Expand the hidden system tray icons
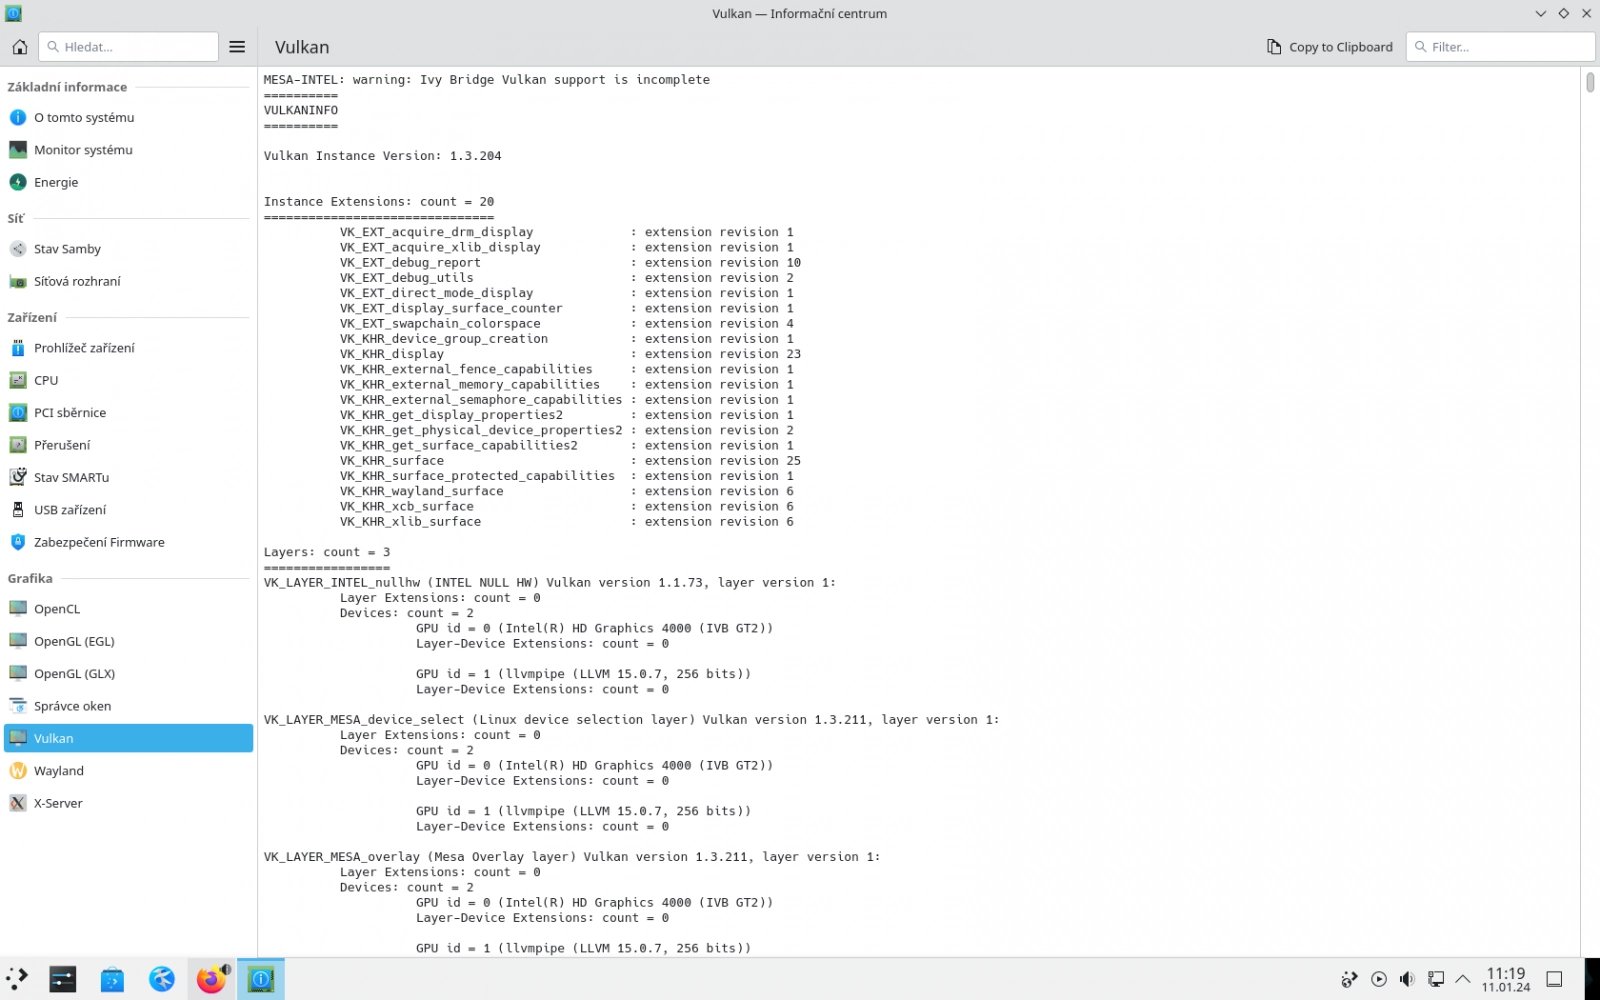Image resolution: width=1600 pixels, height=1000 pixels. point(1463,979)
